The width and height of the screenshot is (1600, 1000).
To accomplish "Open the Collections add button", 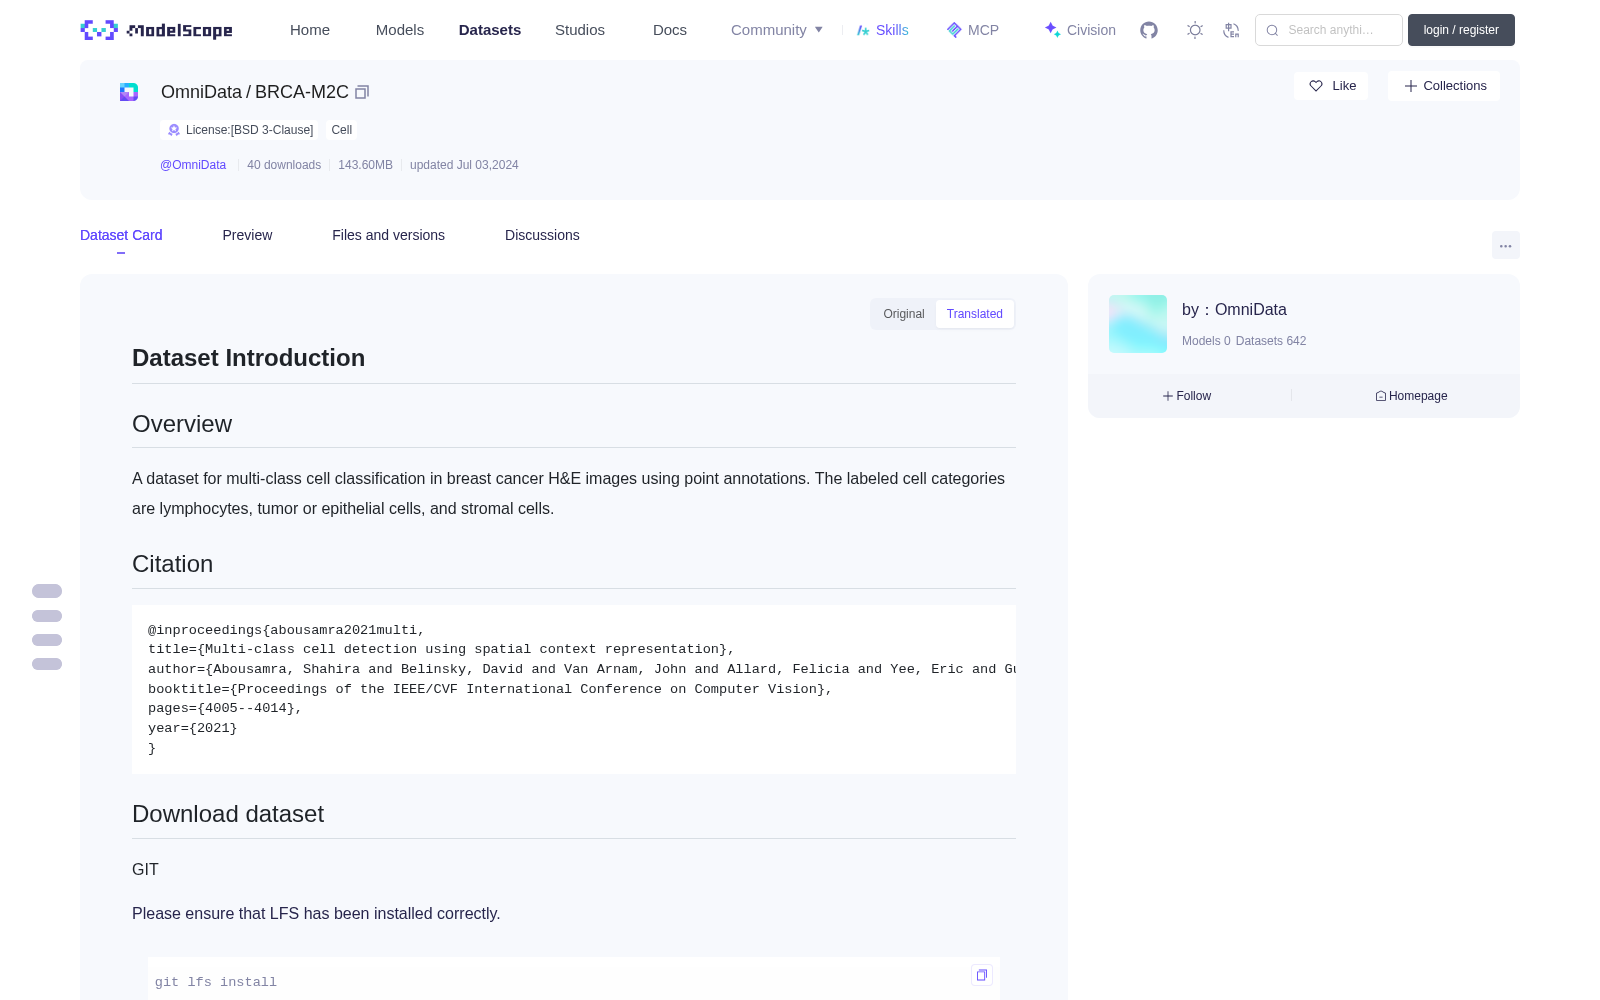I will (1444, 86).
